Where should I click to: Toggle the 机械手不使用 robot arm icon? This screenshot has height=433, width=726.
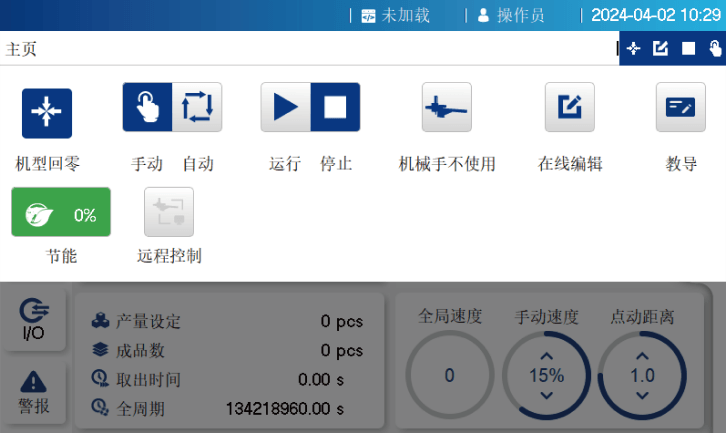coord(446,108)
